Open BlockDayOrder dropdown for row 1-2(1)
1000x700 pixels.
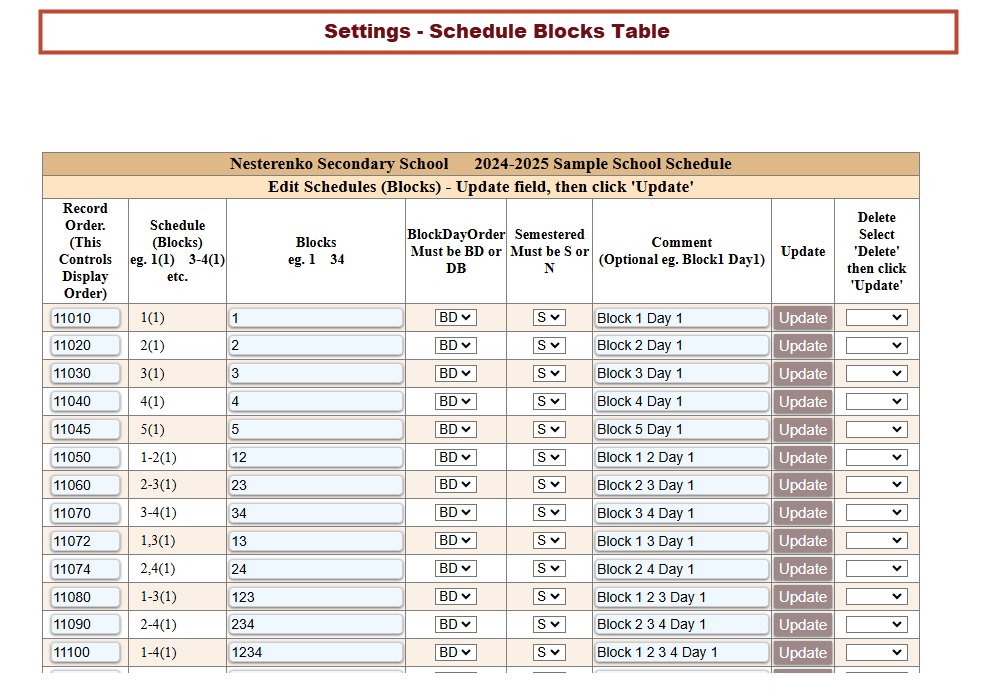tap(456, 457)
